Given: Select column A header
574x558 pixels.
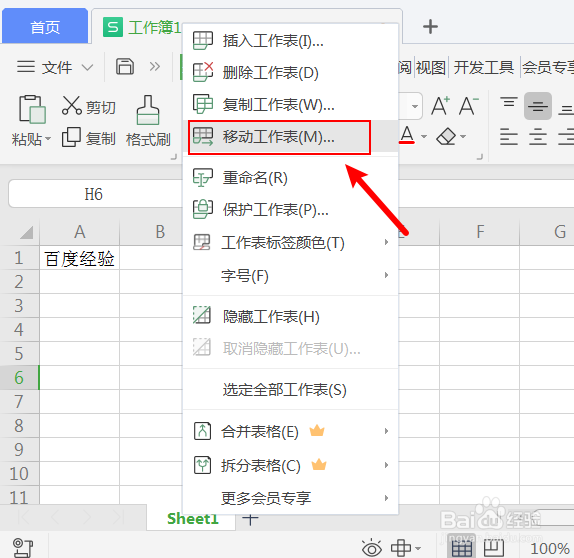Looking at the screenshot, I should coord(79,232).
